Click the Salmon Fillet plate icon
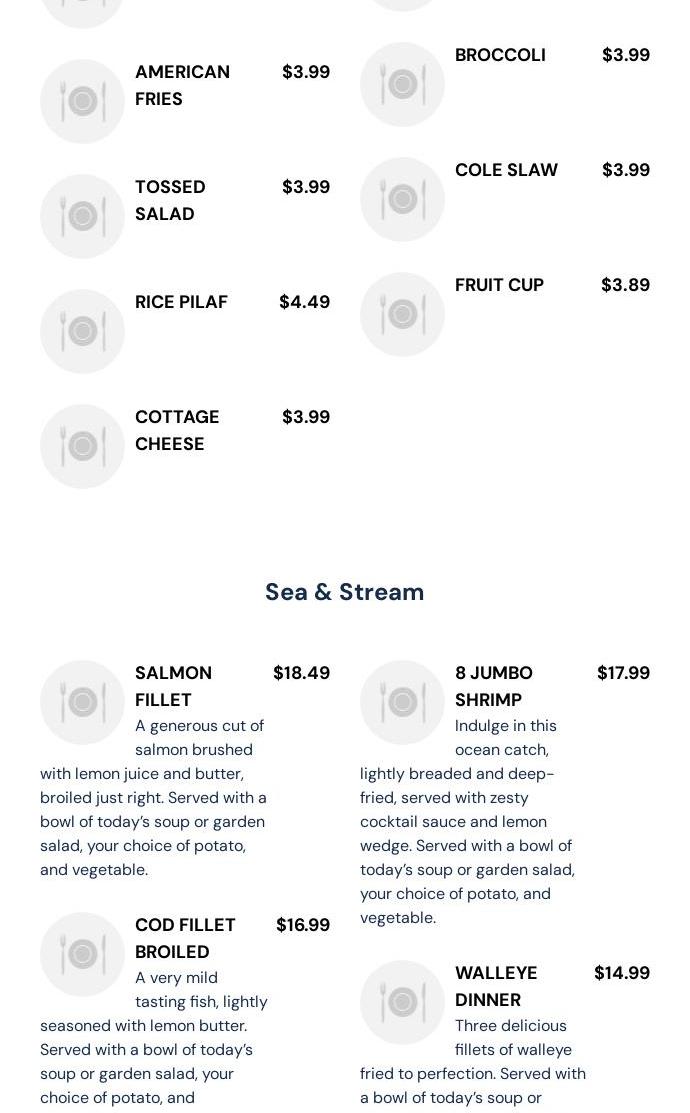This screenshot has width=690, height=1113. coord(82,702)
